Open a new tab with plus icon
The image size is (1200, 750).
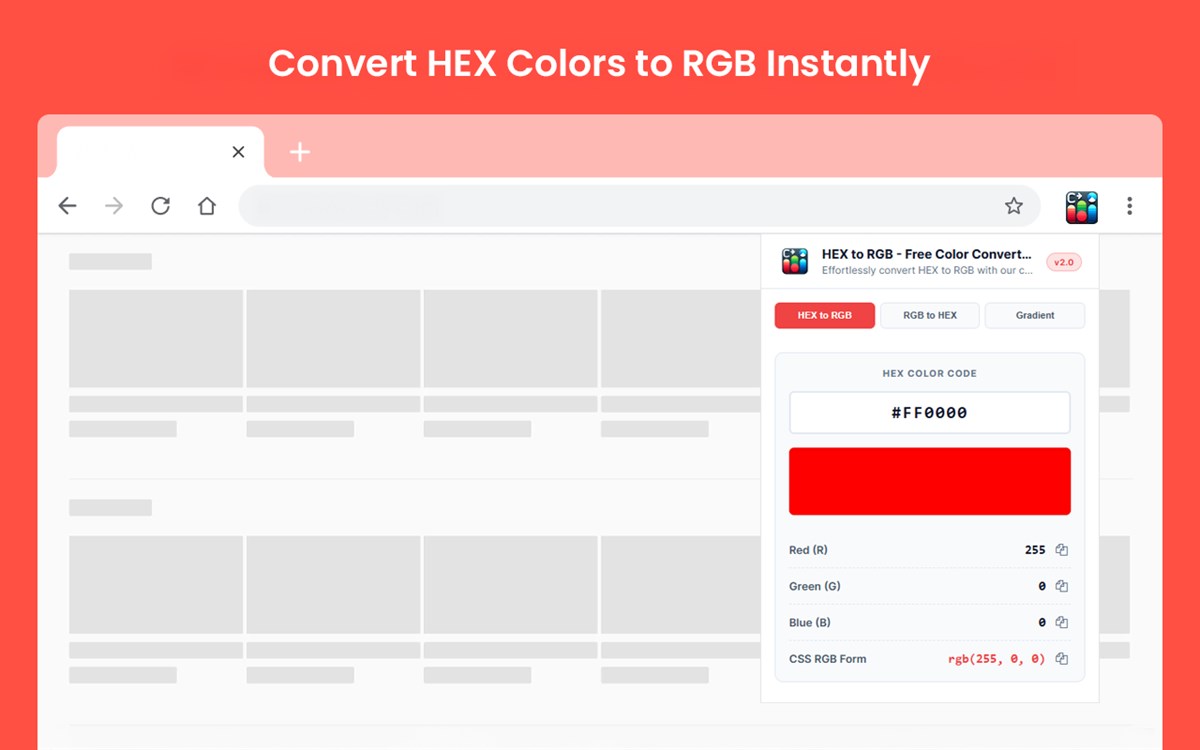(x=300, y=152)
